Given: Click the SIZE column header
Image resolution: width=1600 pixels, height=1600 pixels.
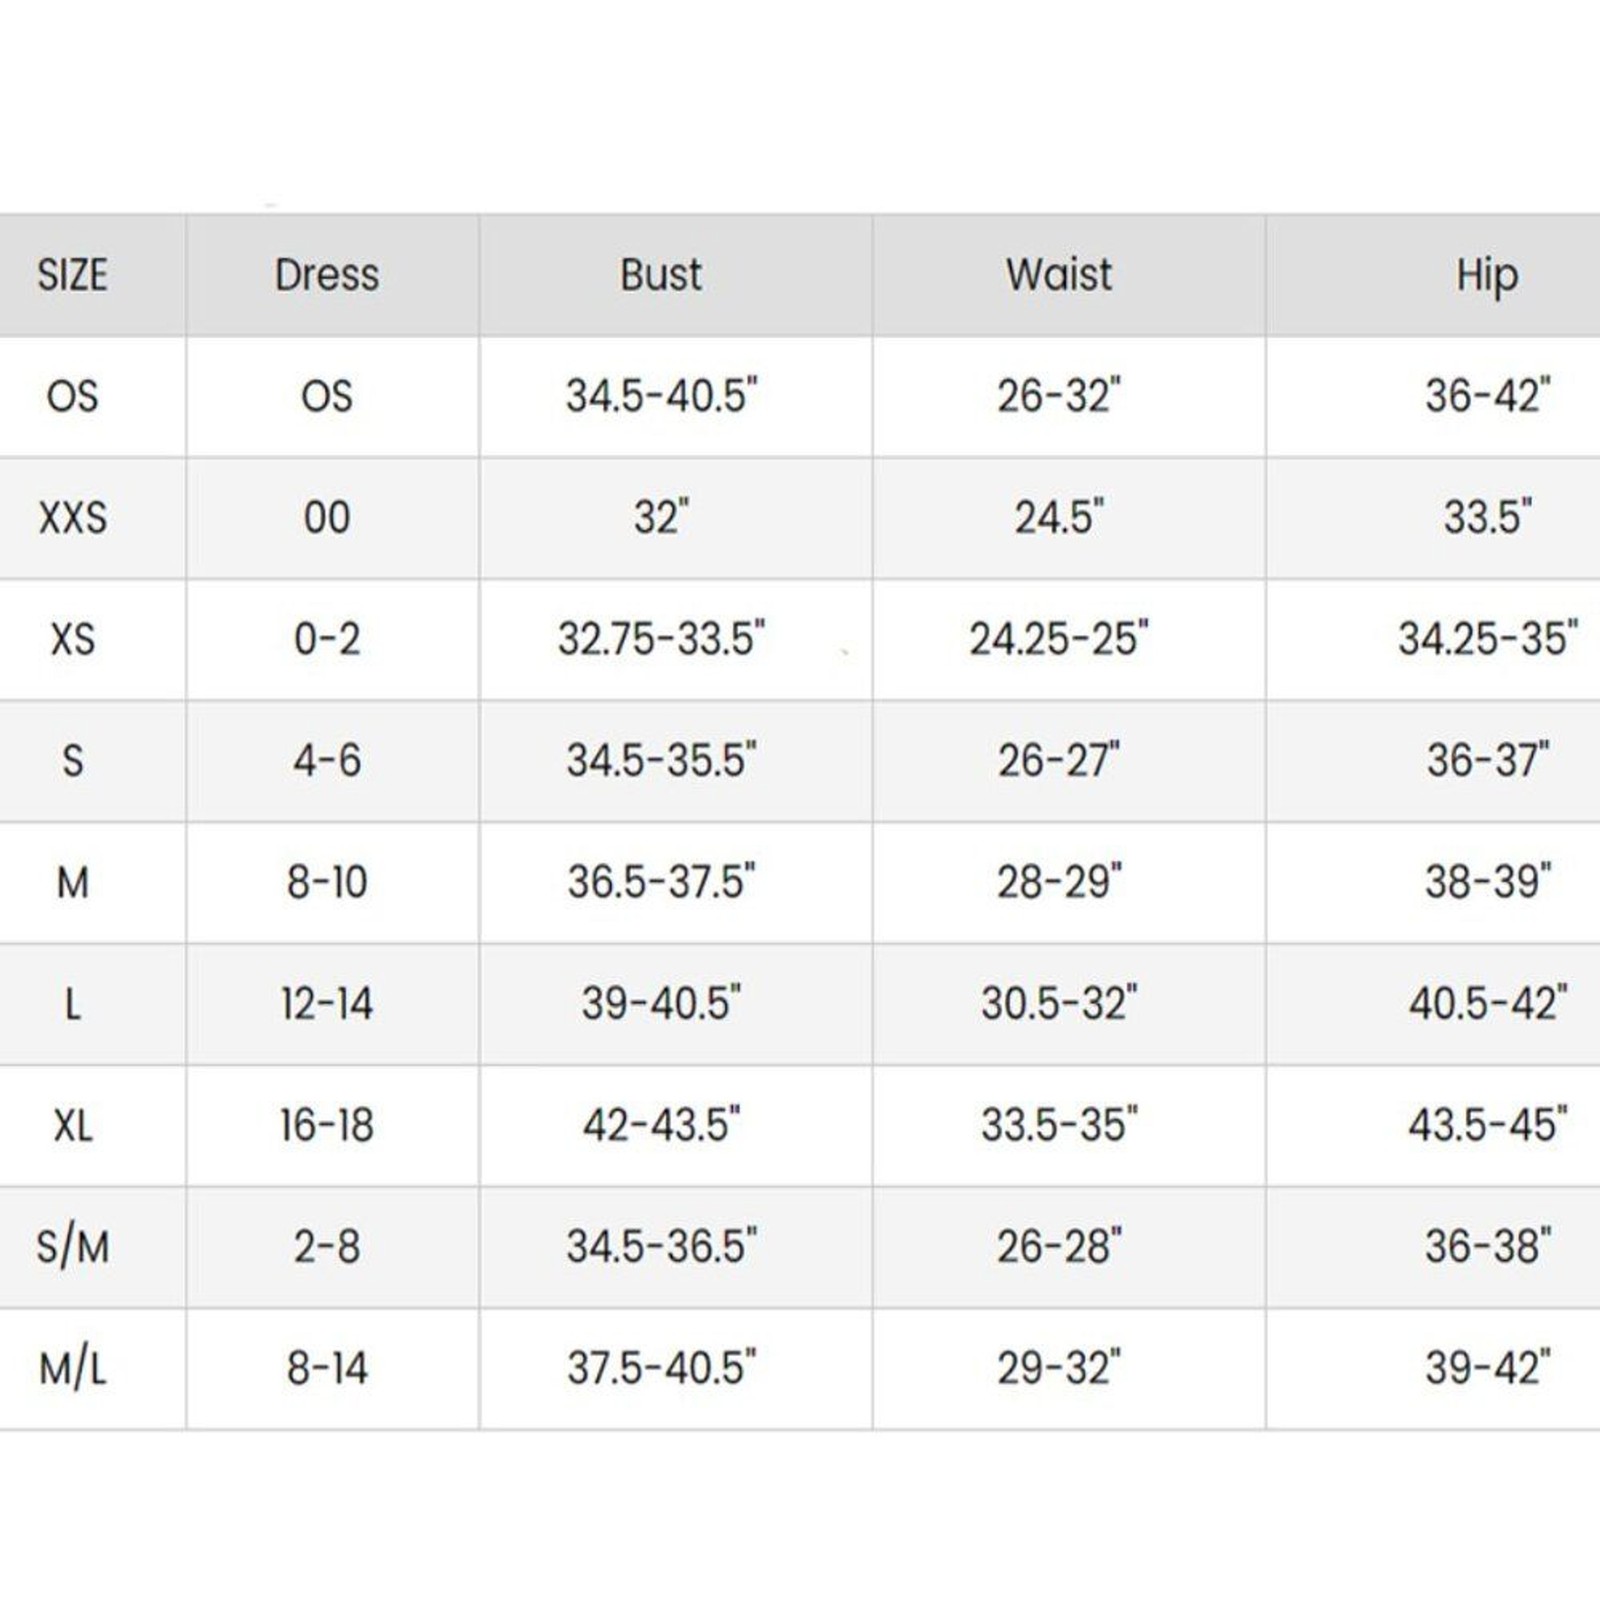Looking at the screenshot, I should pyautogui.click(x=72, y=275).
